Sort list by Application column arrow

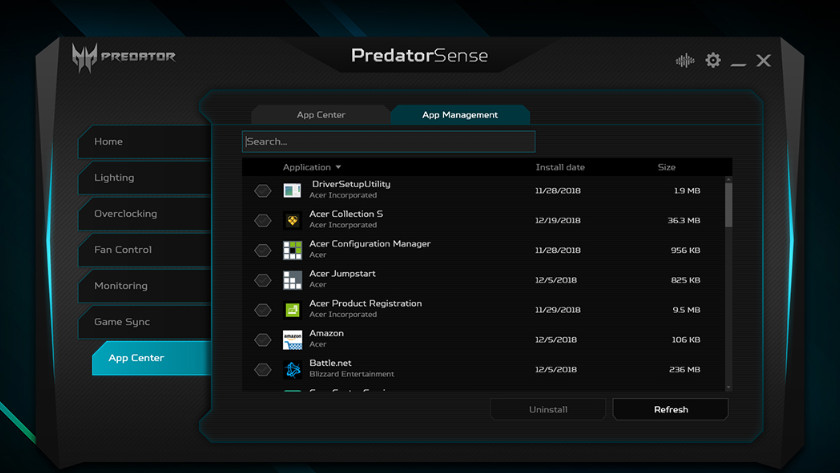(x=338, y=167)
